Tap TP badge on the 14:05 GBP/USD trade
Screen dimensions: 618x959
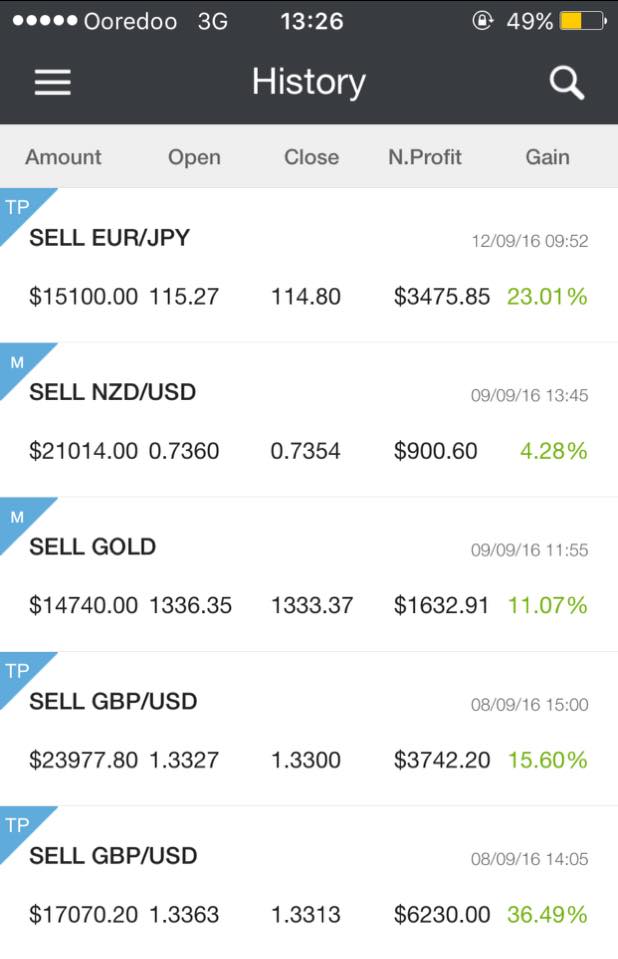pyautogui.click(x=18, y=826)
